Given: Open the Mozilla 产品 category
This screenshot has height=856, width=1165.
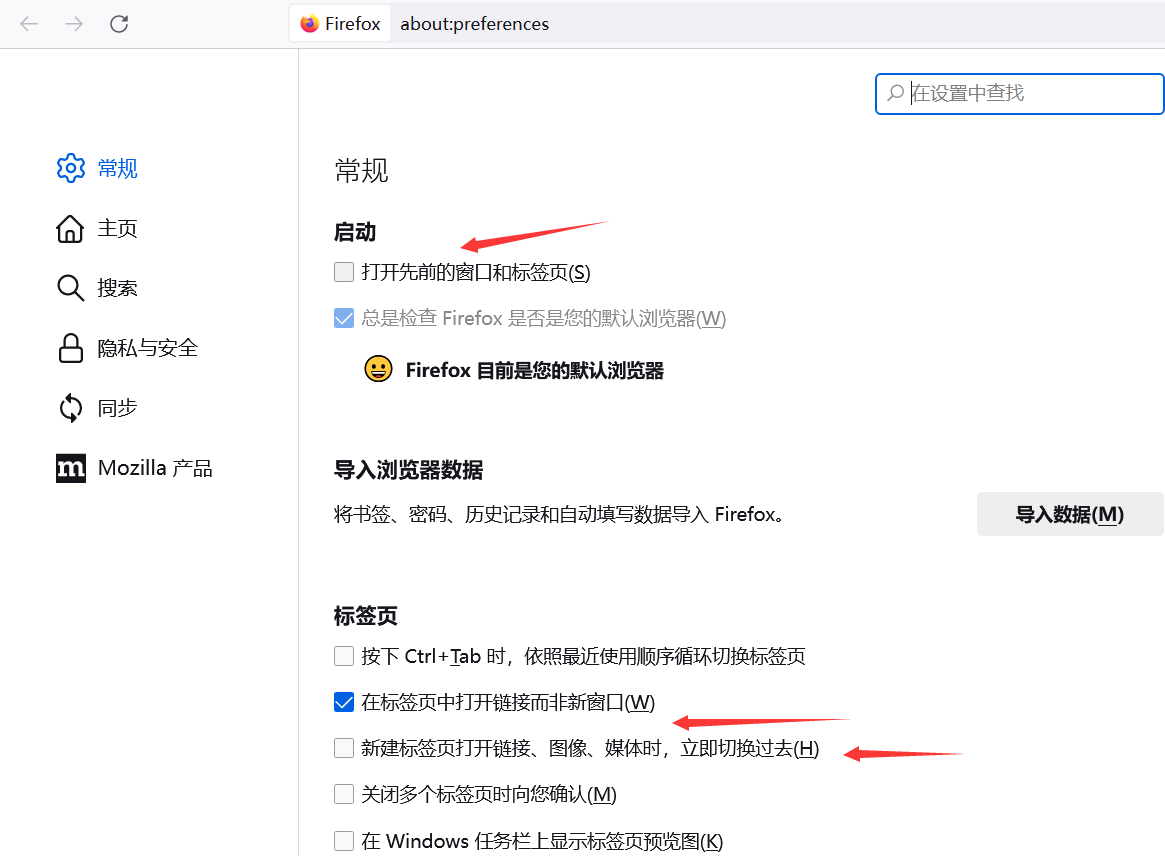Looking at the screenshot, I should coord(155,468).
